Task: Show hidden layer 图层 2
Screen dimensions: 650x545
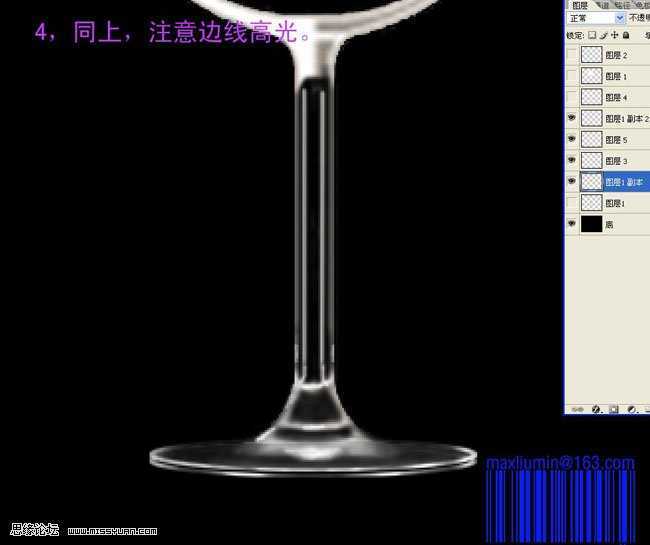Action: 572,55
